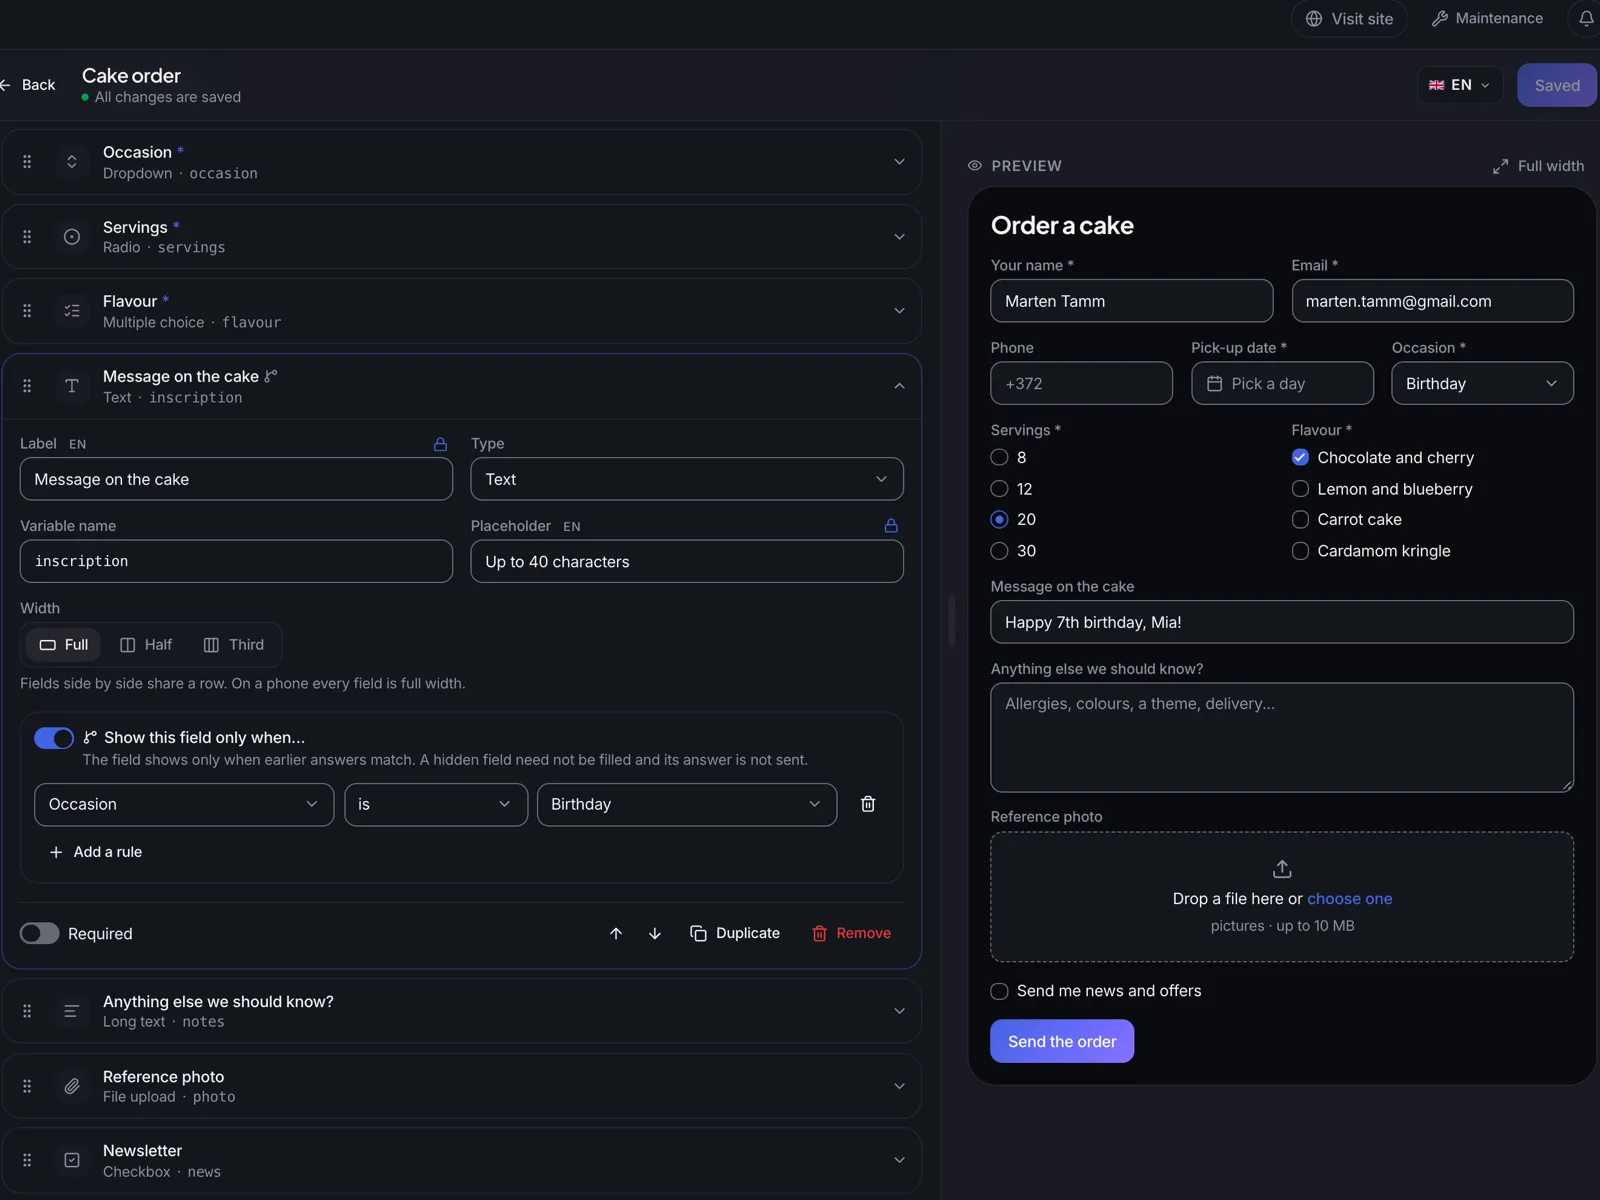This screenshot has width=1600, height=1200.
Task: Click the lock icon beside Label
Action: (x=440, y=444)
